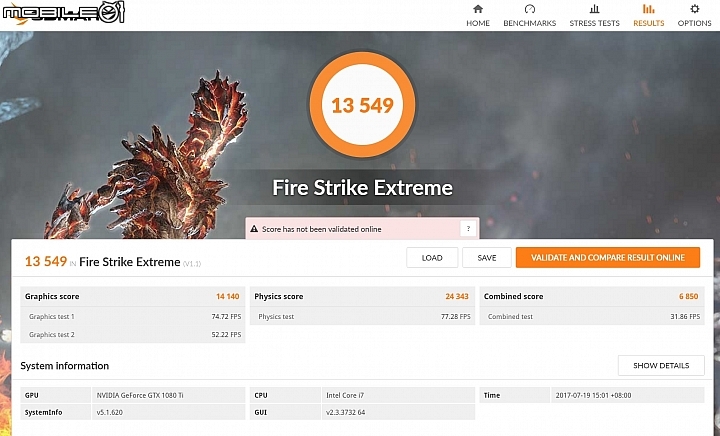
Task: Switch to BENCHMARKS tab label
Action: 529,23
